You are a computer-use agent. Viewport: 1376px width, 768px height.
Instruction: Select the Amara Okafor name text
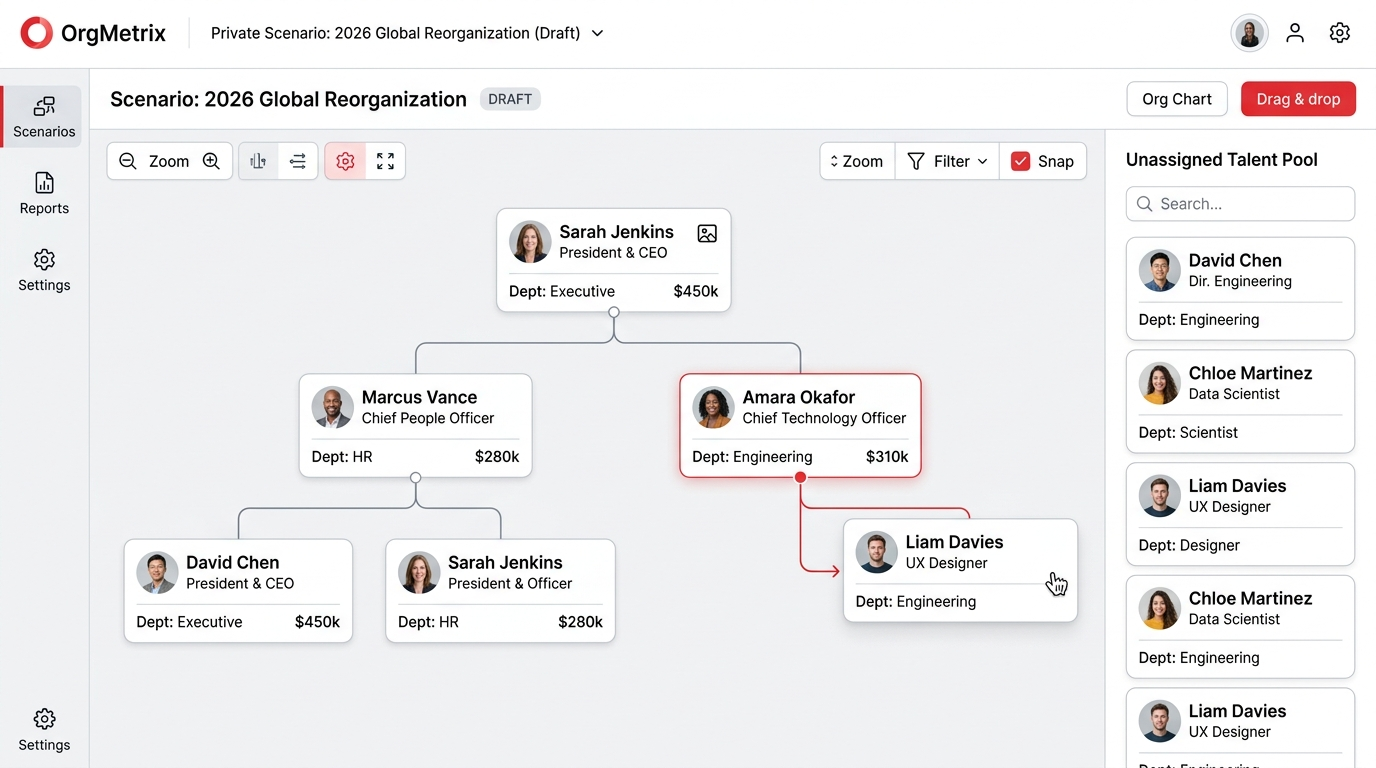click(x=798, y=397)
